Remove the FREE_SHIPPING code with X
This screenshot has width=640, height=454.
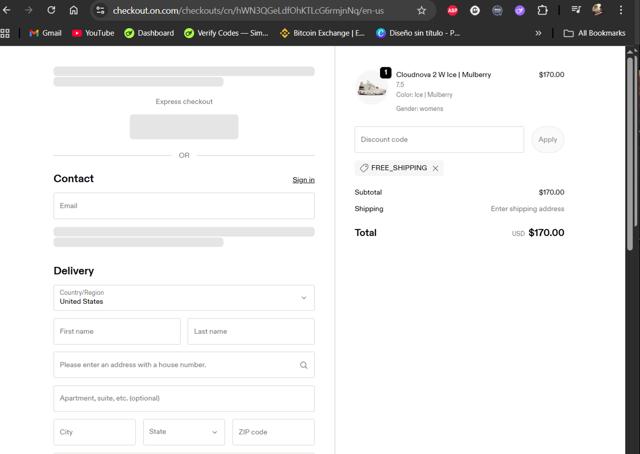click(436, 168)
